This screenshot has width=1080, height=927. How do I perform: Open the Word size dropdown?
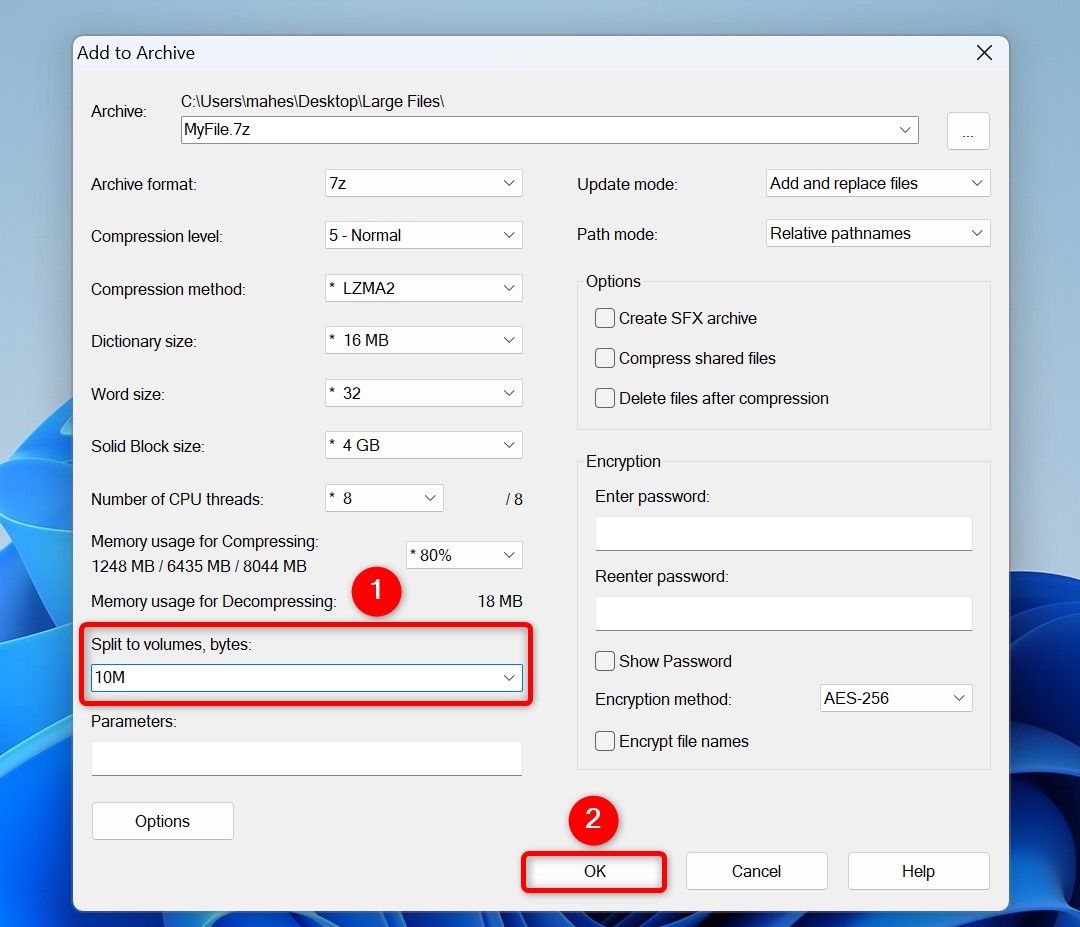(424, 393)
